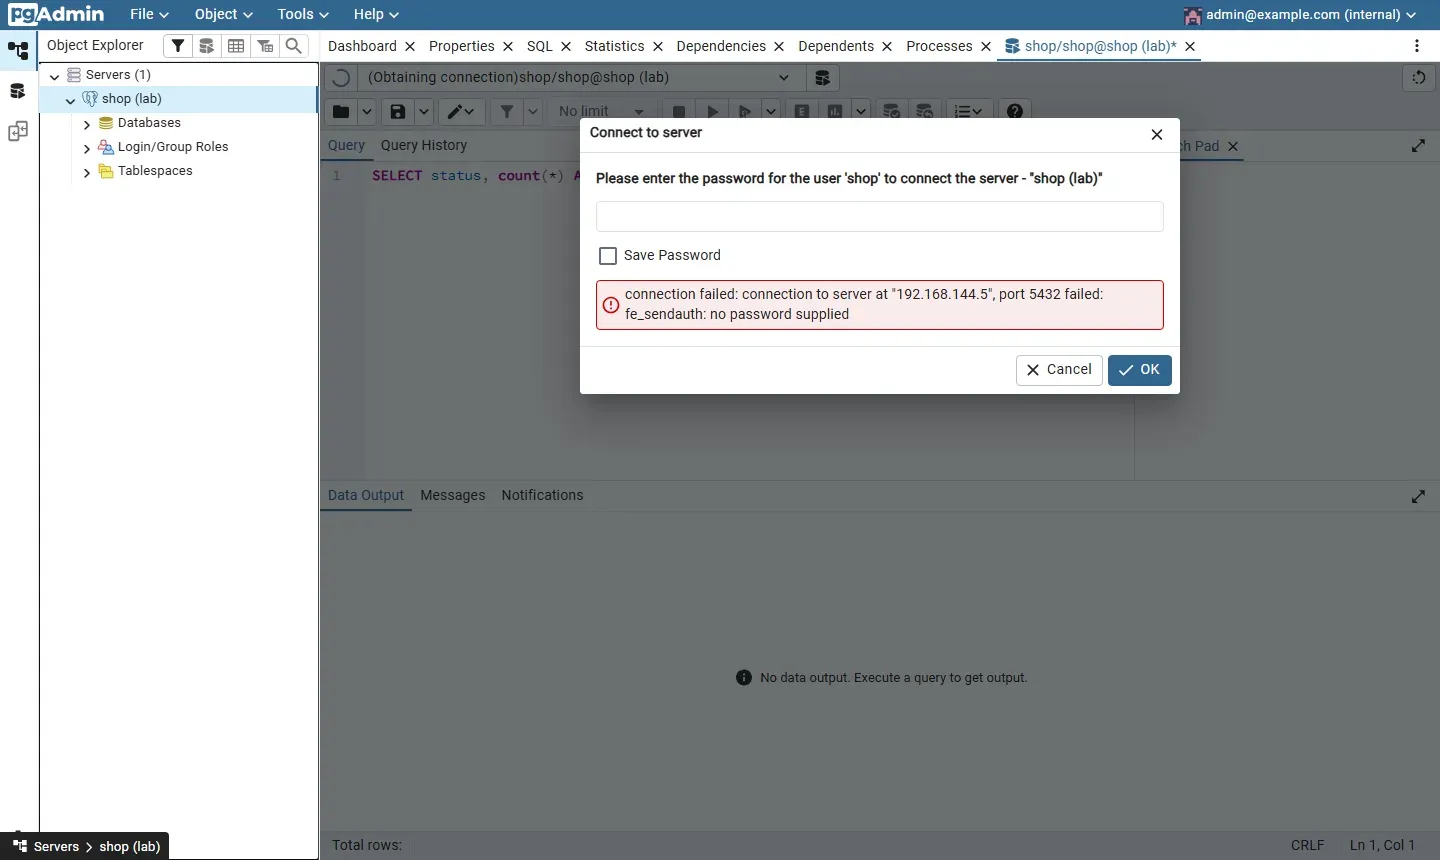Open the Object menu
The image size is (1440, 860).
[223, 15]
